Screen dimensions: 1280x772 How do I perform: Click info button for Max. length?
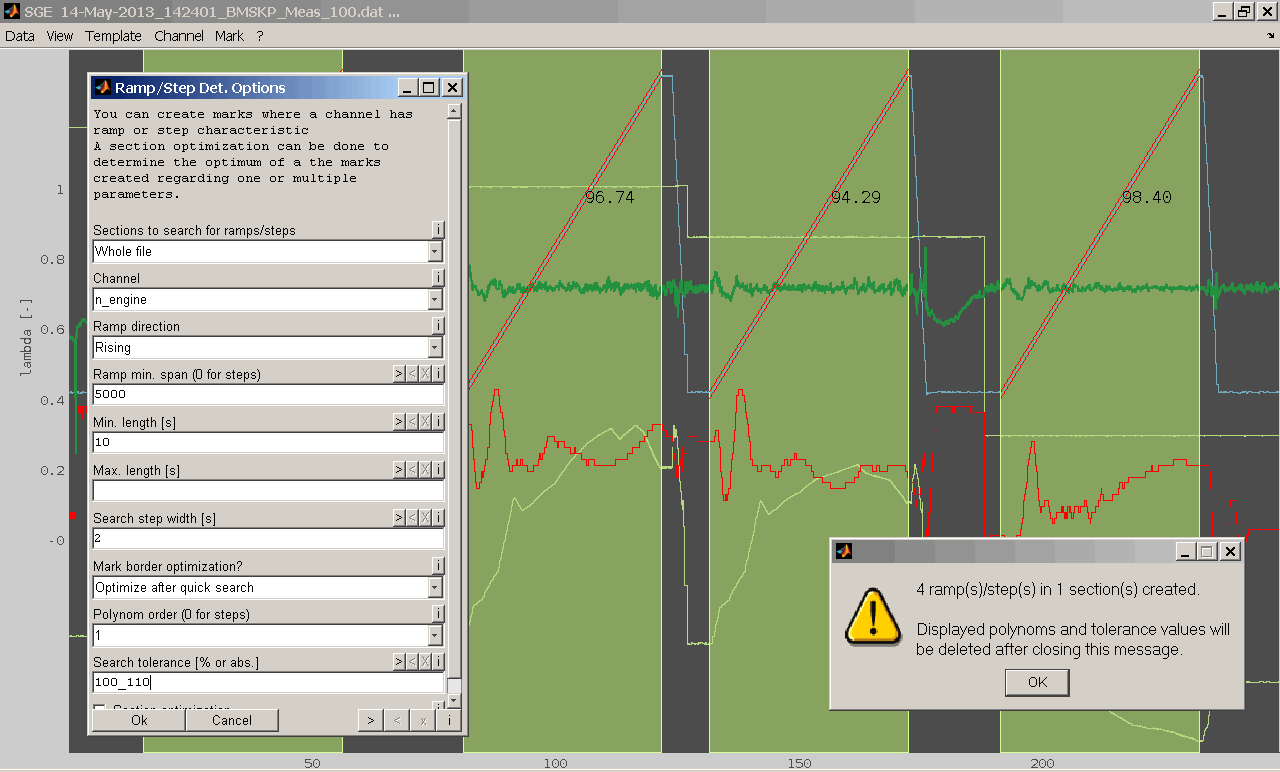click(x=438, y=470)
